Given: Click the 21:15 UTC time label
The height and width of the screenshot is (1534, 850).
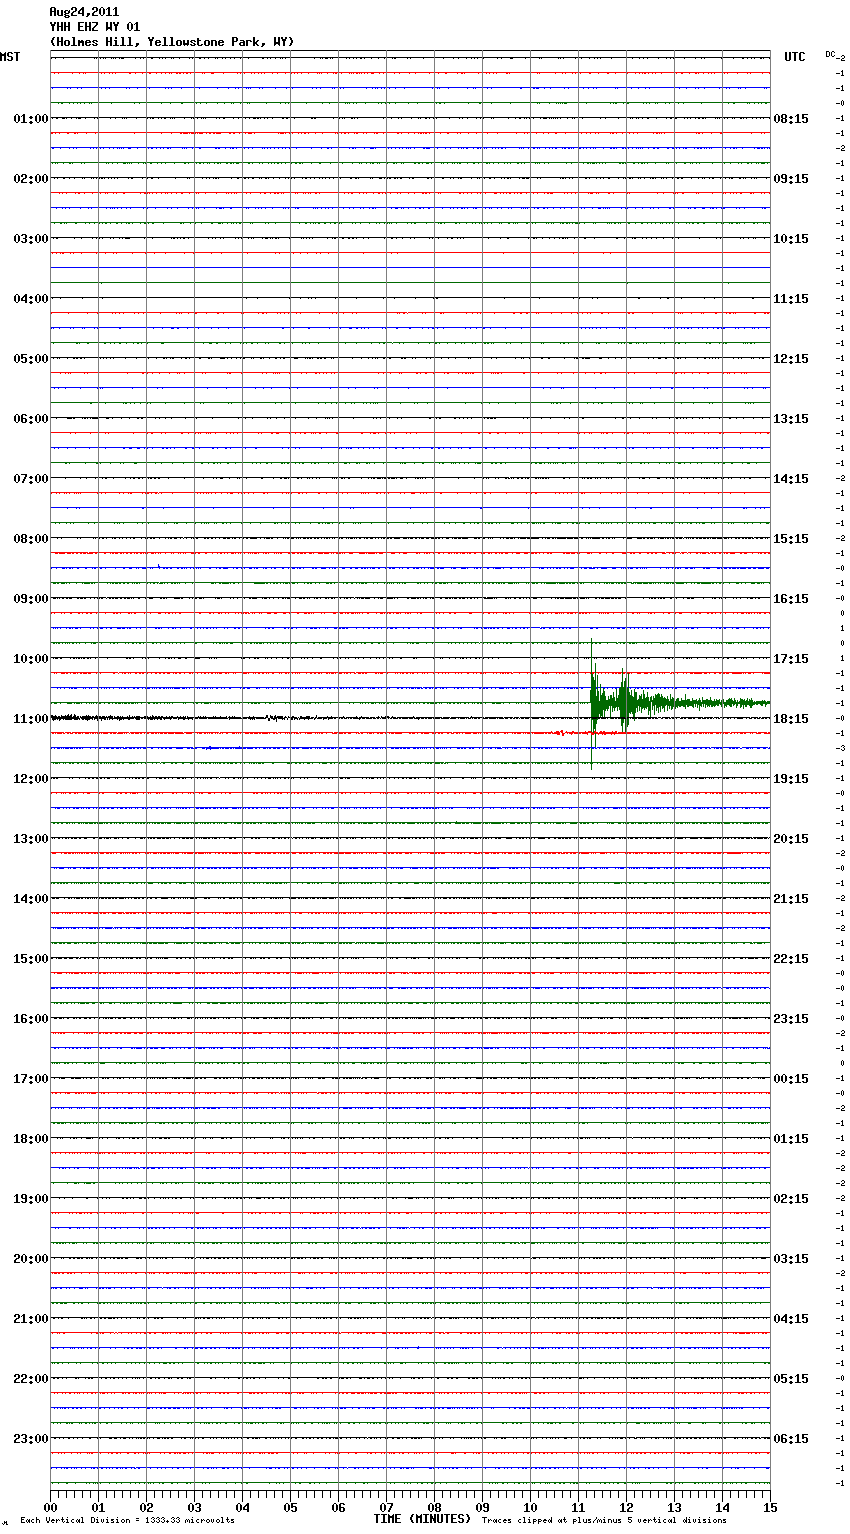Looking at the screenshot, I should click(x=791, y=899).
